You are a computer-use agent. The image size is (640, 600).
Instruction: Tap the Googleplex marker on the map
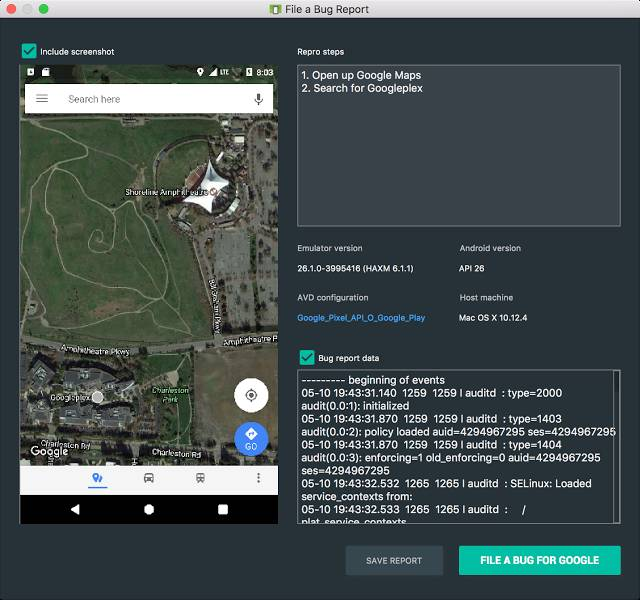97,397
